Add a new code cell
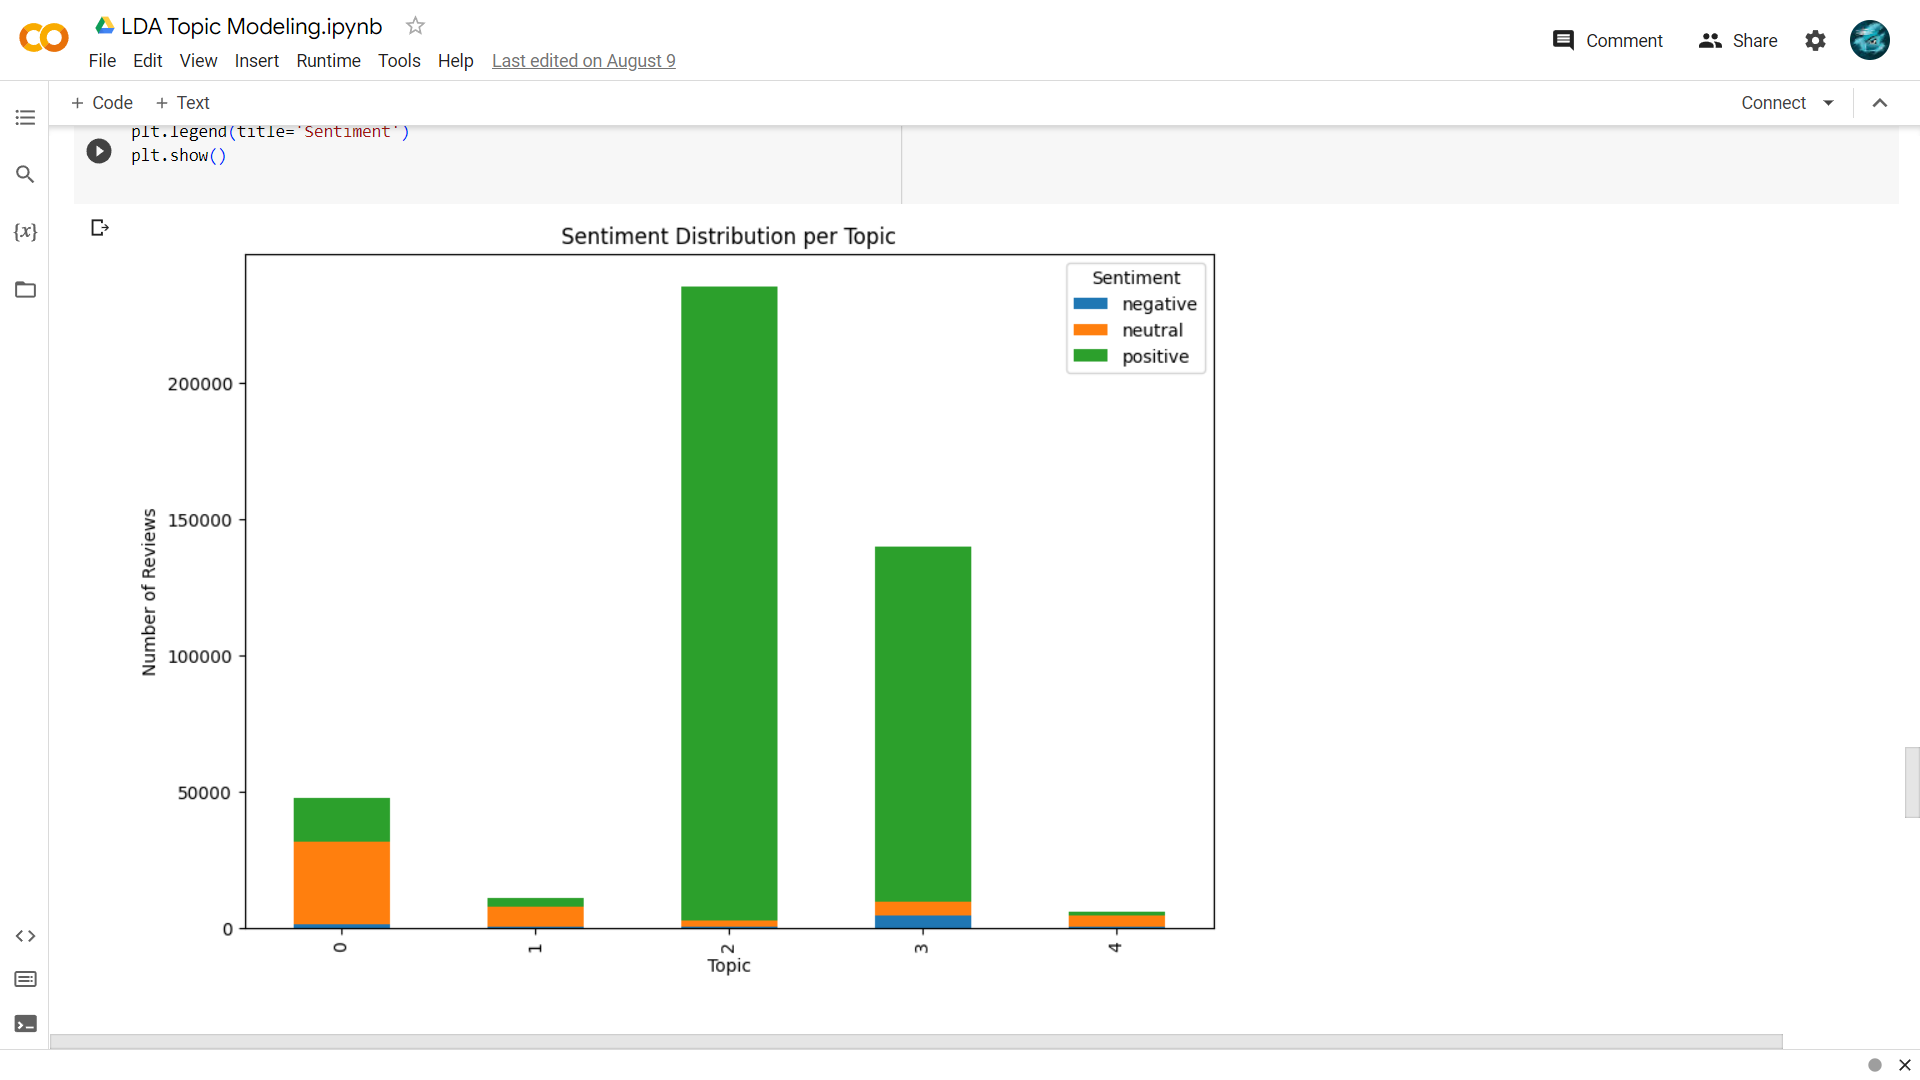 click(x=101, y=102)
